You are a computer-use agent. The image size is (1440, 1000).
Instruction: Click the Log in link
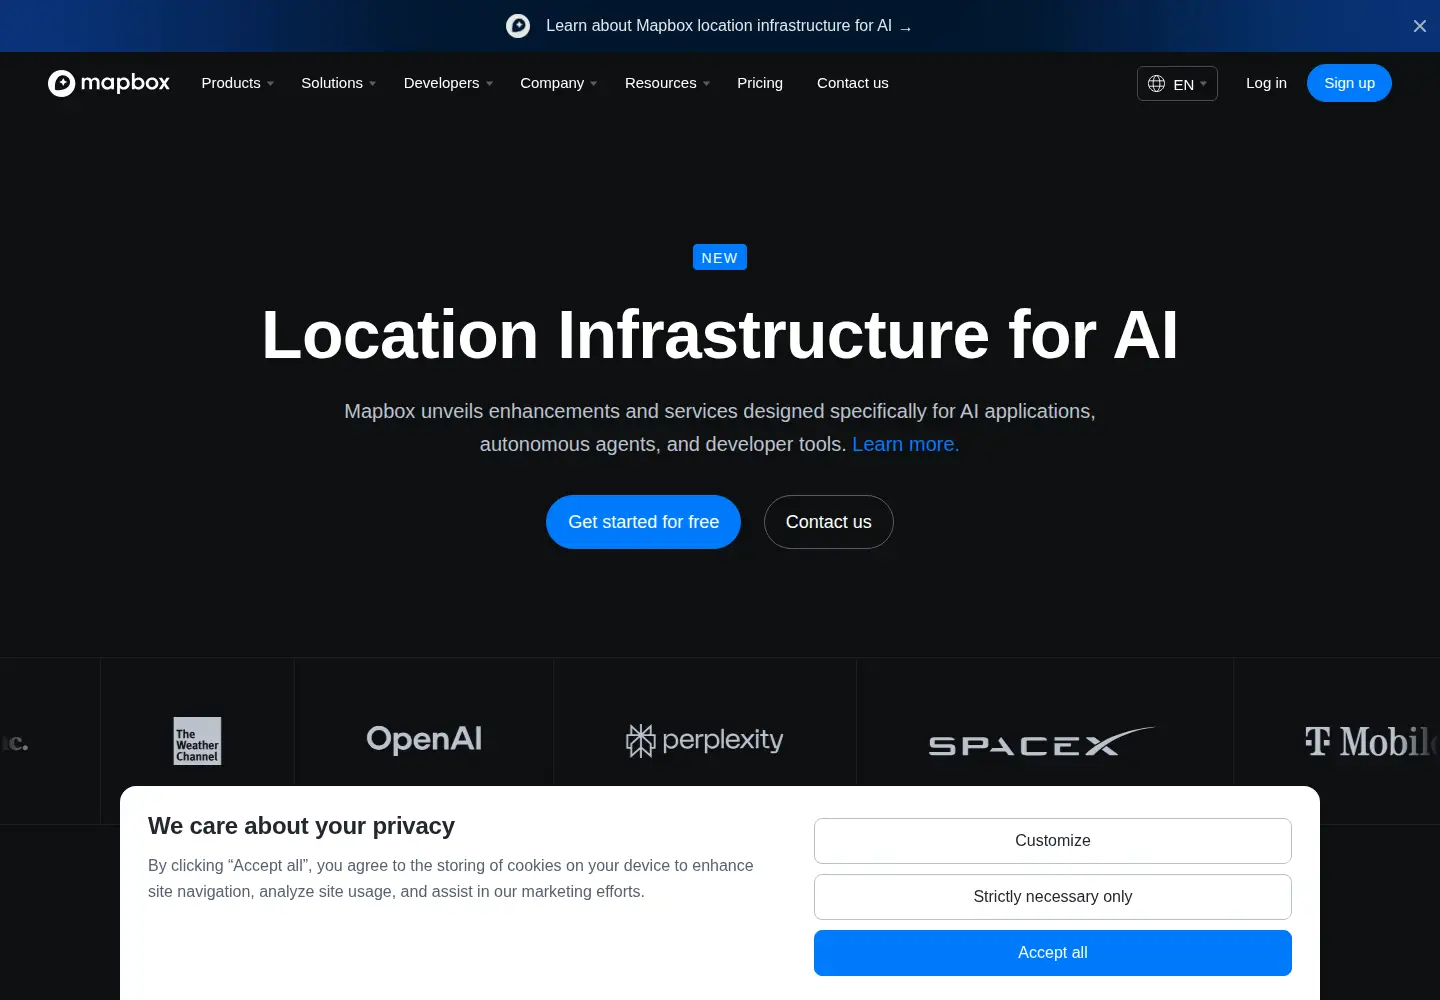[1266, 83]
